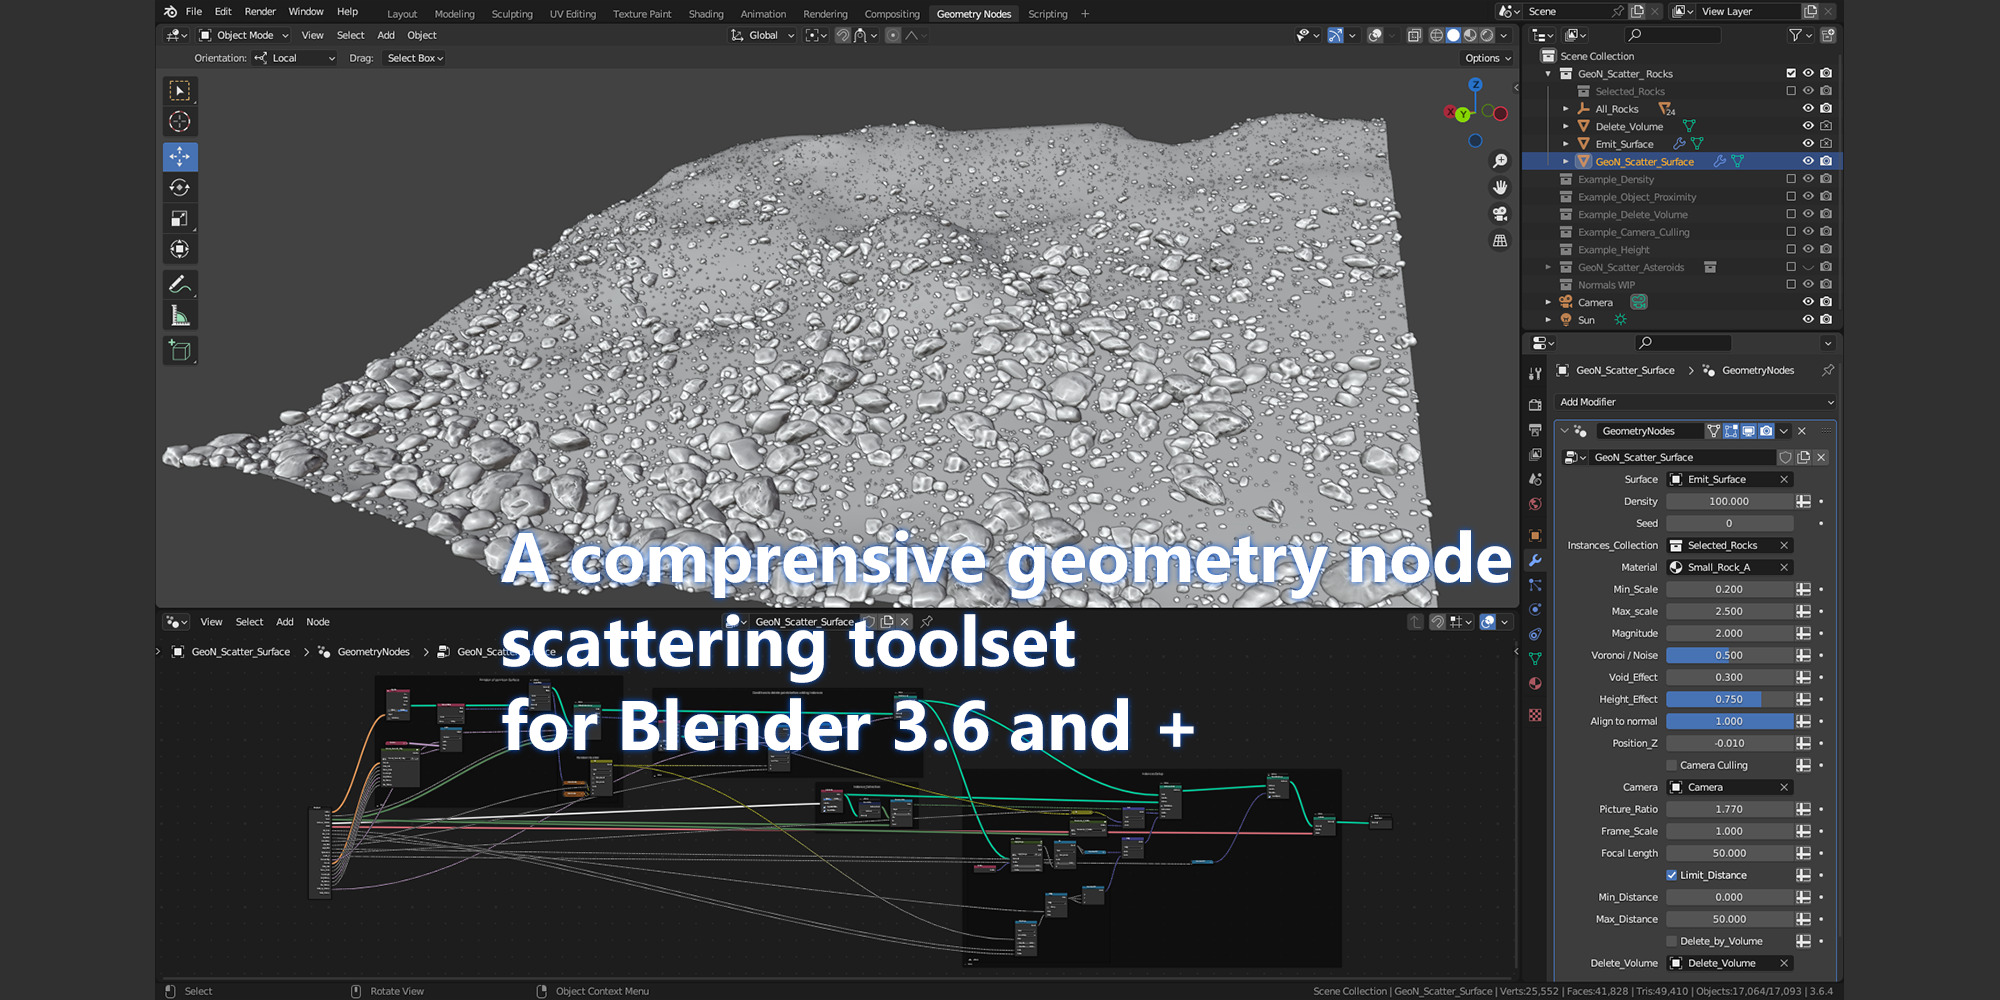This screenshot has height=1000, width=2000.
Task: Collapse the GeoN_Scatter_Rocks collection
Action: tap(1548, 74)
